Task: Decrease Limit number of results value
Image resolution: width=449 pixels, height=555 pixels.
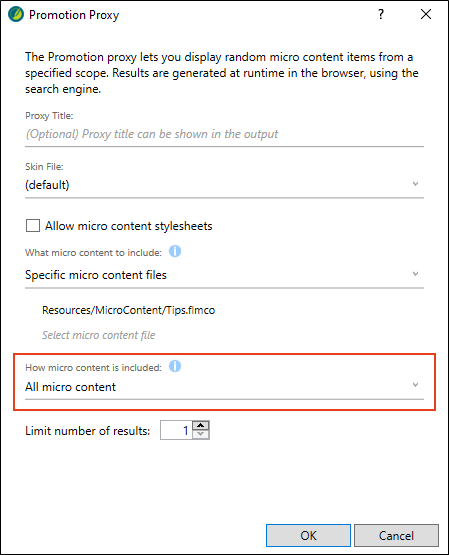Action: (x=201, y=434)
